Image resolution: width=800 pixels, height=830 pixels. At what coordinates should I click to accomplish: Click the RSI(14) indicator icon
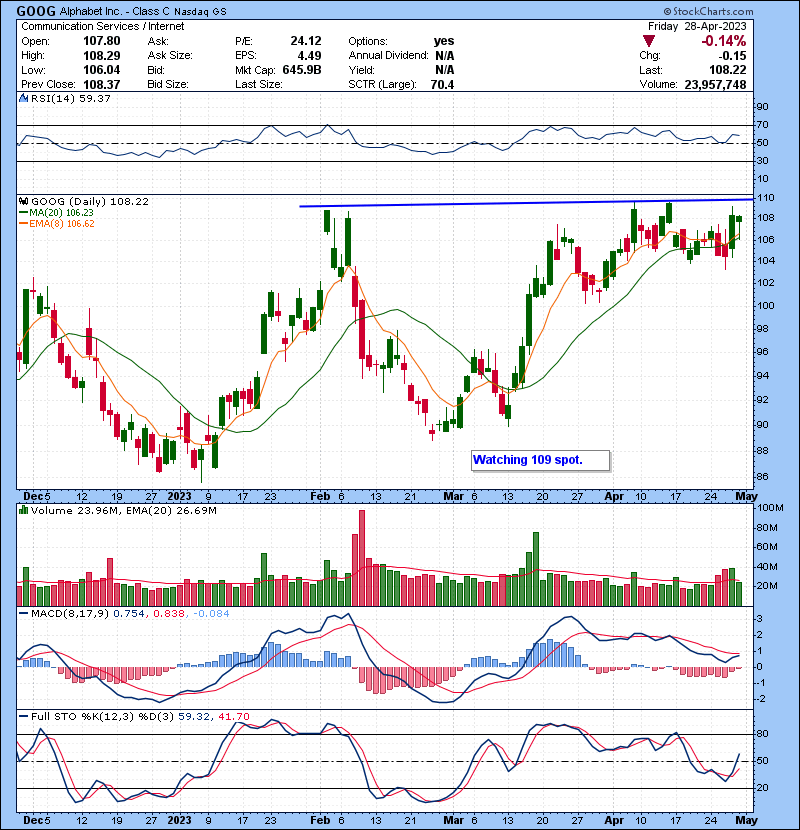tap(23, 98)
